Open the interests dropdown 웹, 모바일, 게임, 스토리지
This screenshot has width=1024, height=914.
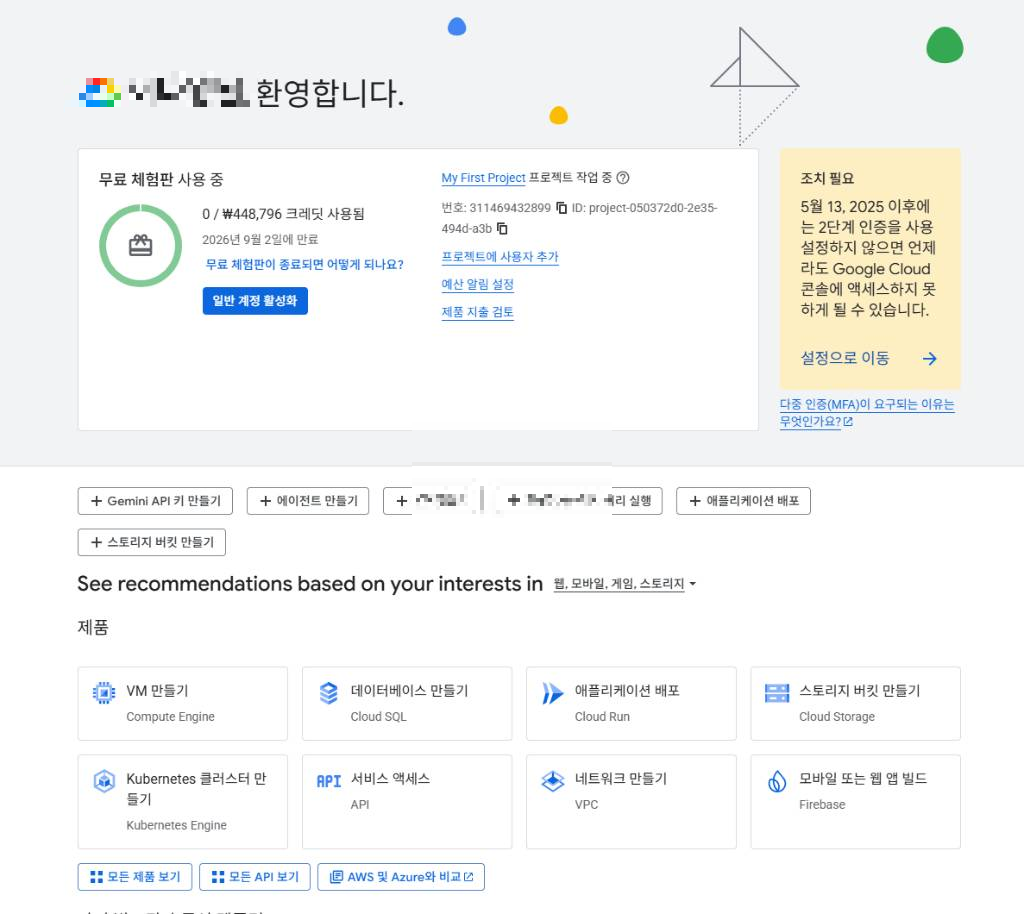click(x=624, y=584)
